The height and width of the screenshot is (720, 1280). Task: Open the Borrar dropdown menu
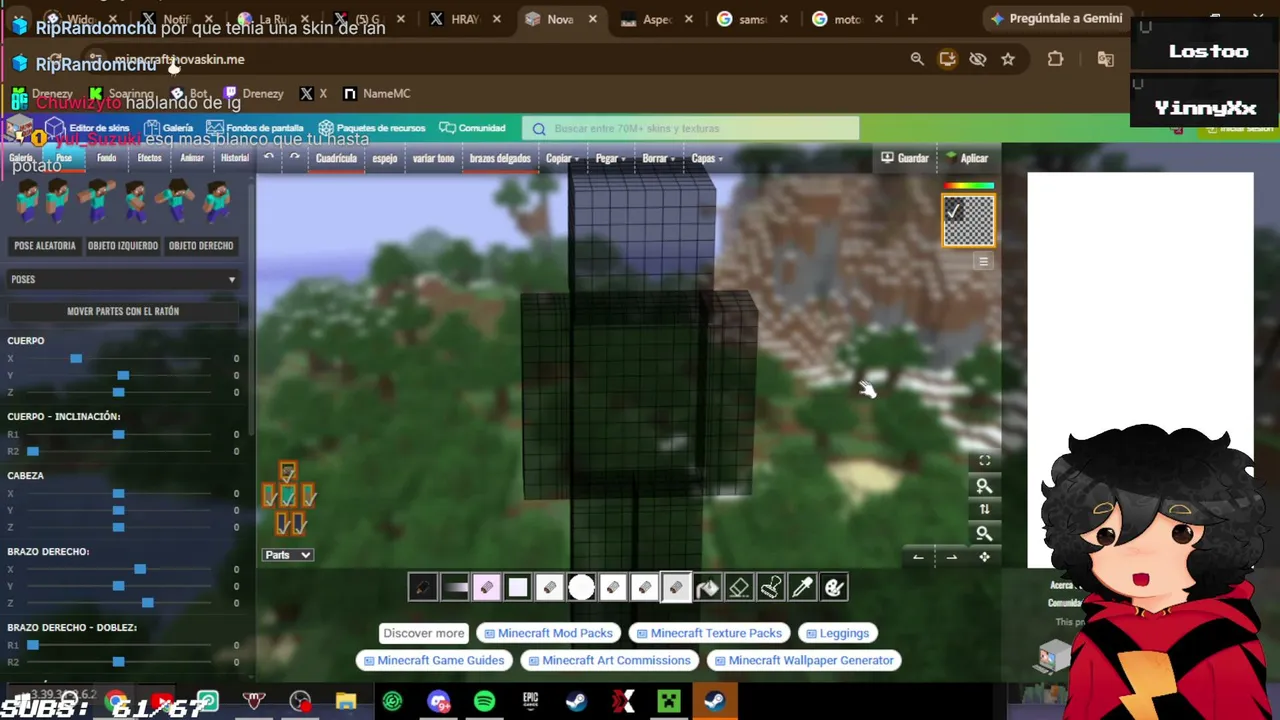coord(658,158)
